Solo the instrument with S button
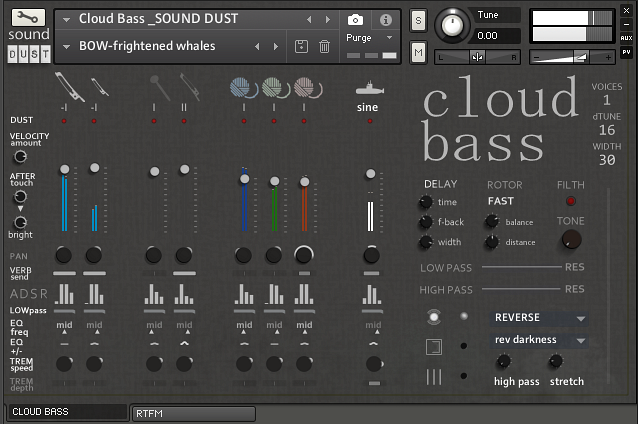This screenshot has height=424, width=638. click(x=418, y=20)
